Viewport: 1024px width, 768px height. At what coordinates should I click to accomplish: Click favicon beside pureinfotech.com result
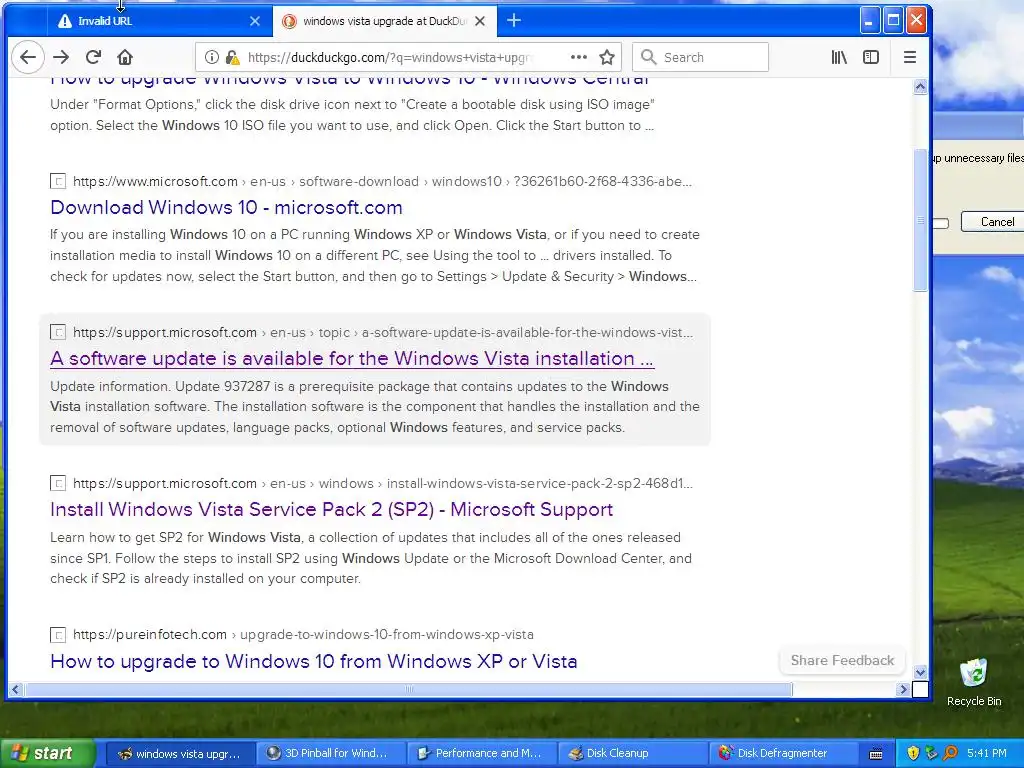click(x=58, y=634)
